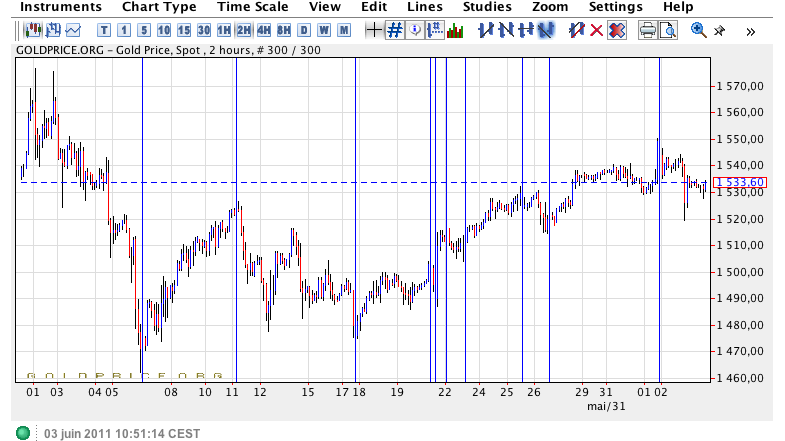Expand the toolbar overflow chevron

coord(751,30)
